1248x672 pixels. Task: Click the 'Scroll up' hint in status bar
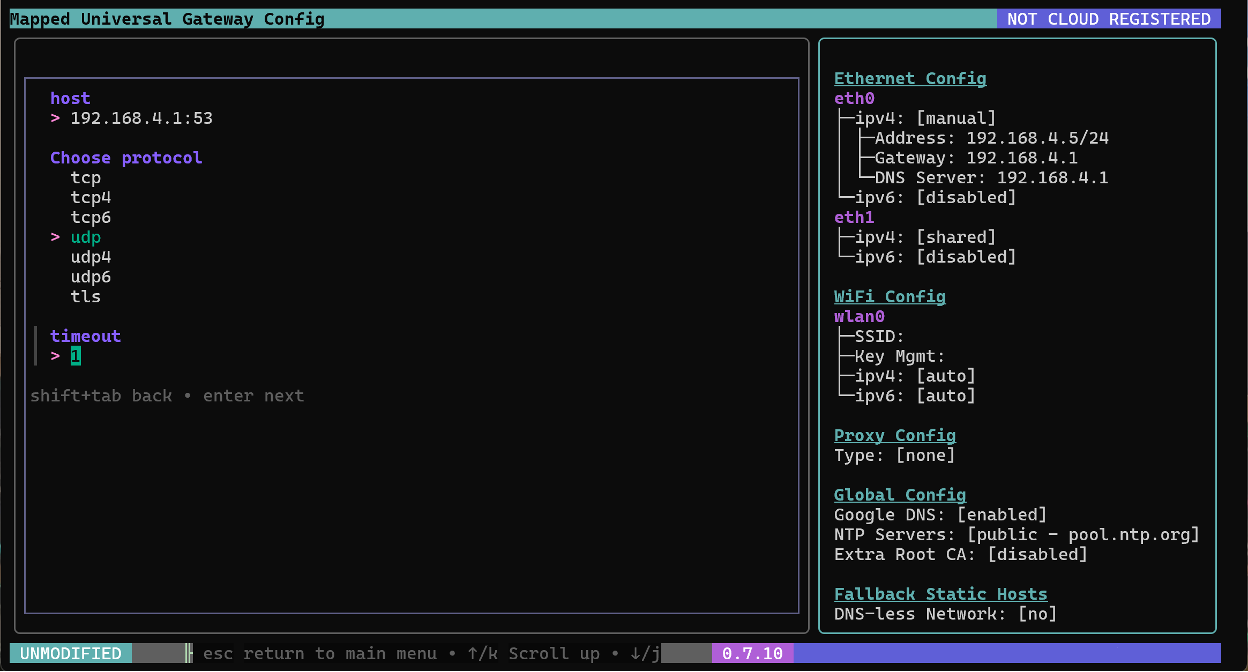[554, 654]
